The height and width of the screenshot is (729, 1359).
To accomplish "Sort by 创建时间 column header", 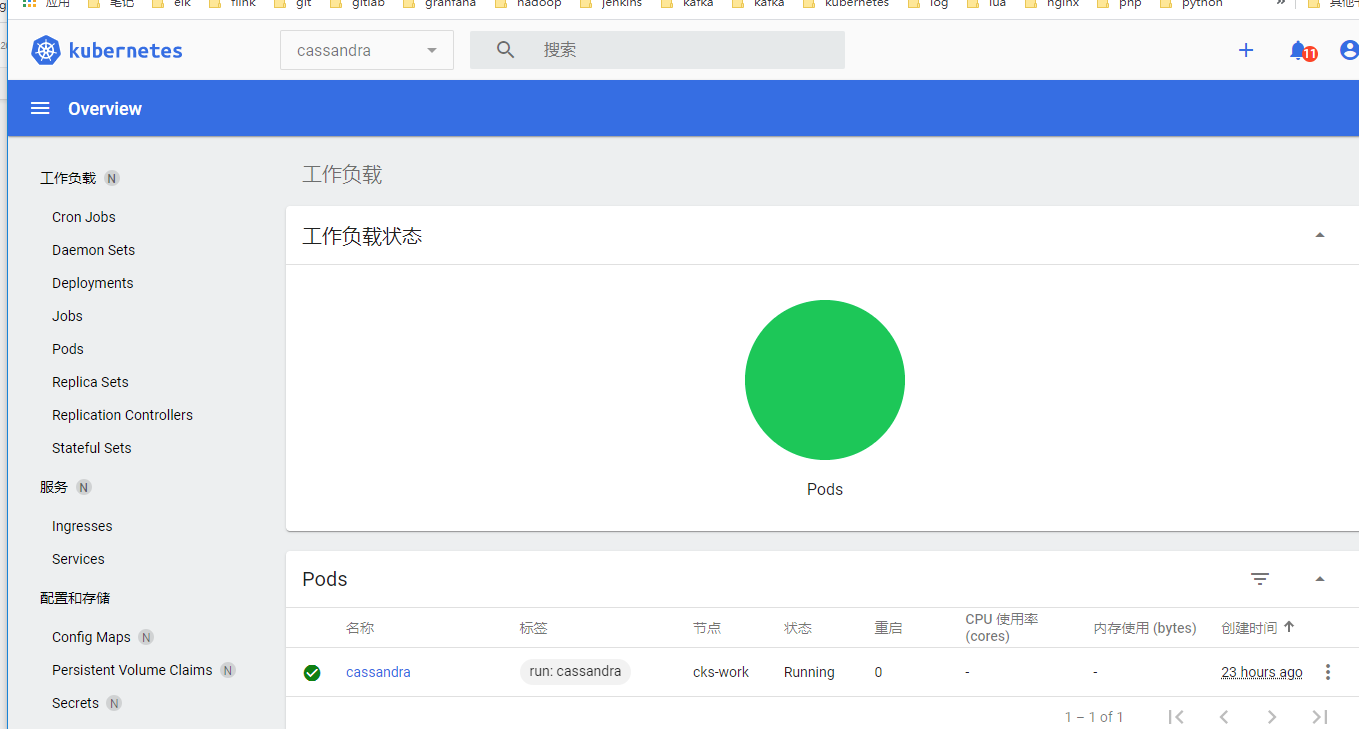I will tap(1249, 628).
